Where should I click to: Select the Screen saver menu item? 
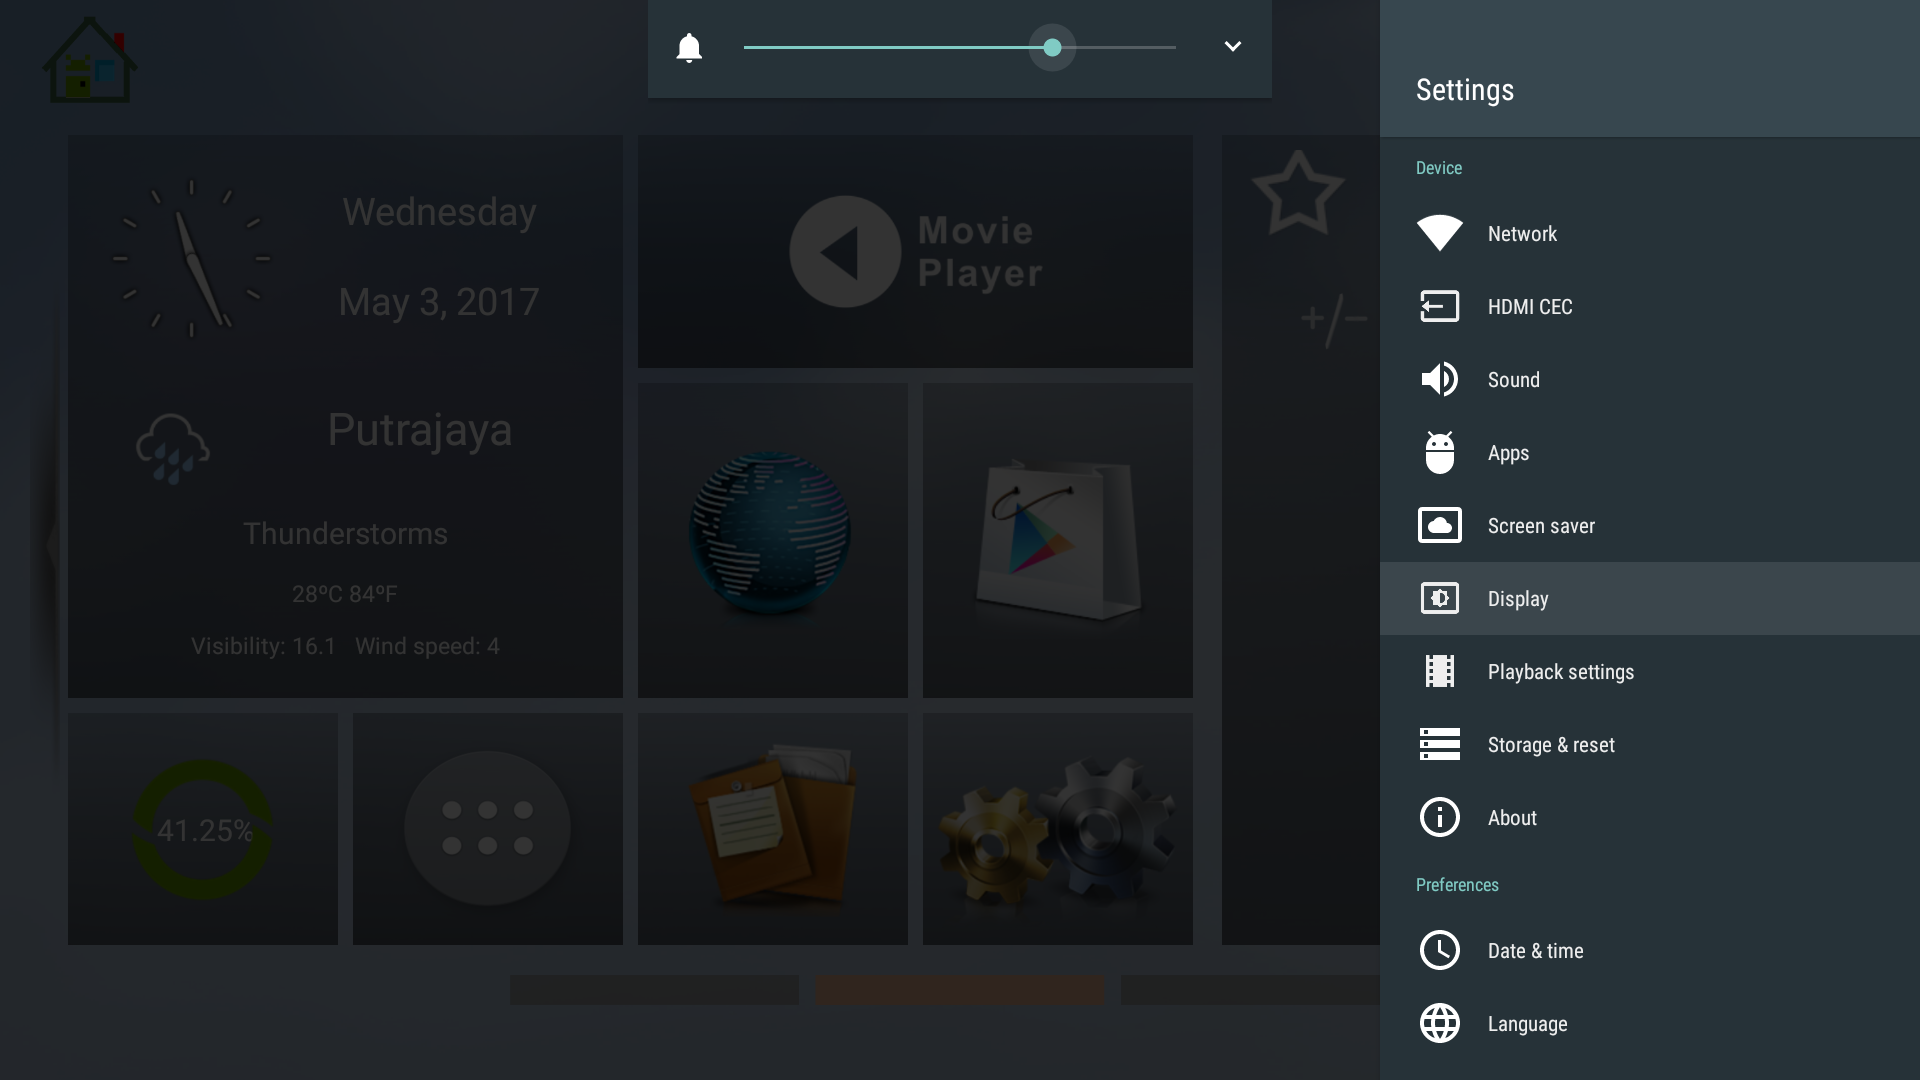pos(1540,525)
